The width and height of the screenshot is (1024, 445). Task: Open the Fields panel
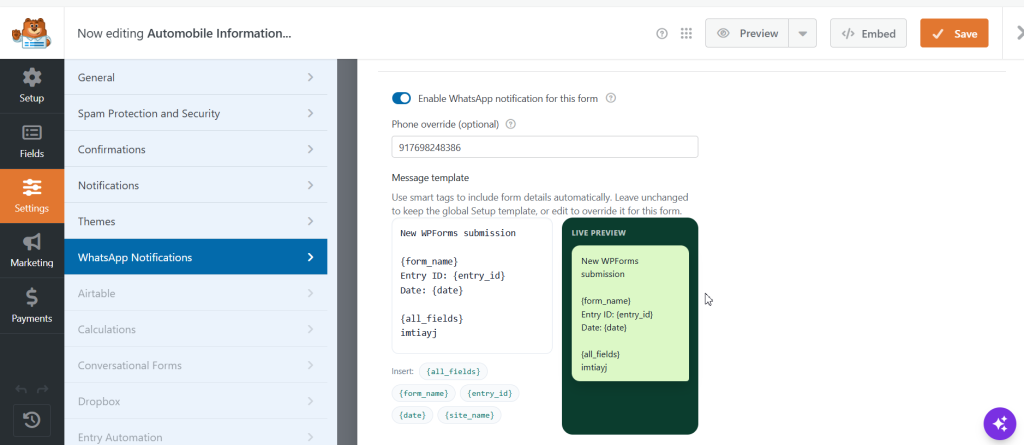[32, 141]
